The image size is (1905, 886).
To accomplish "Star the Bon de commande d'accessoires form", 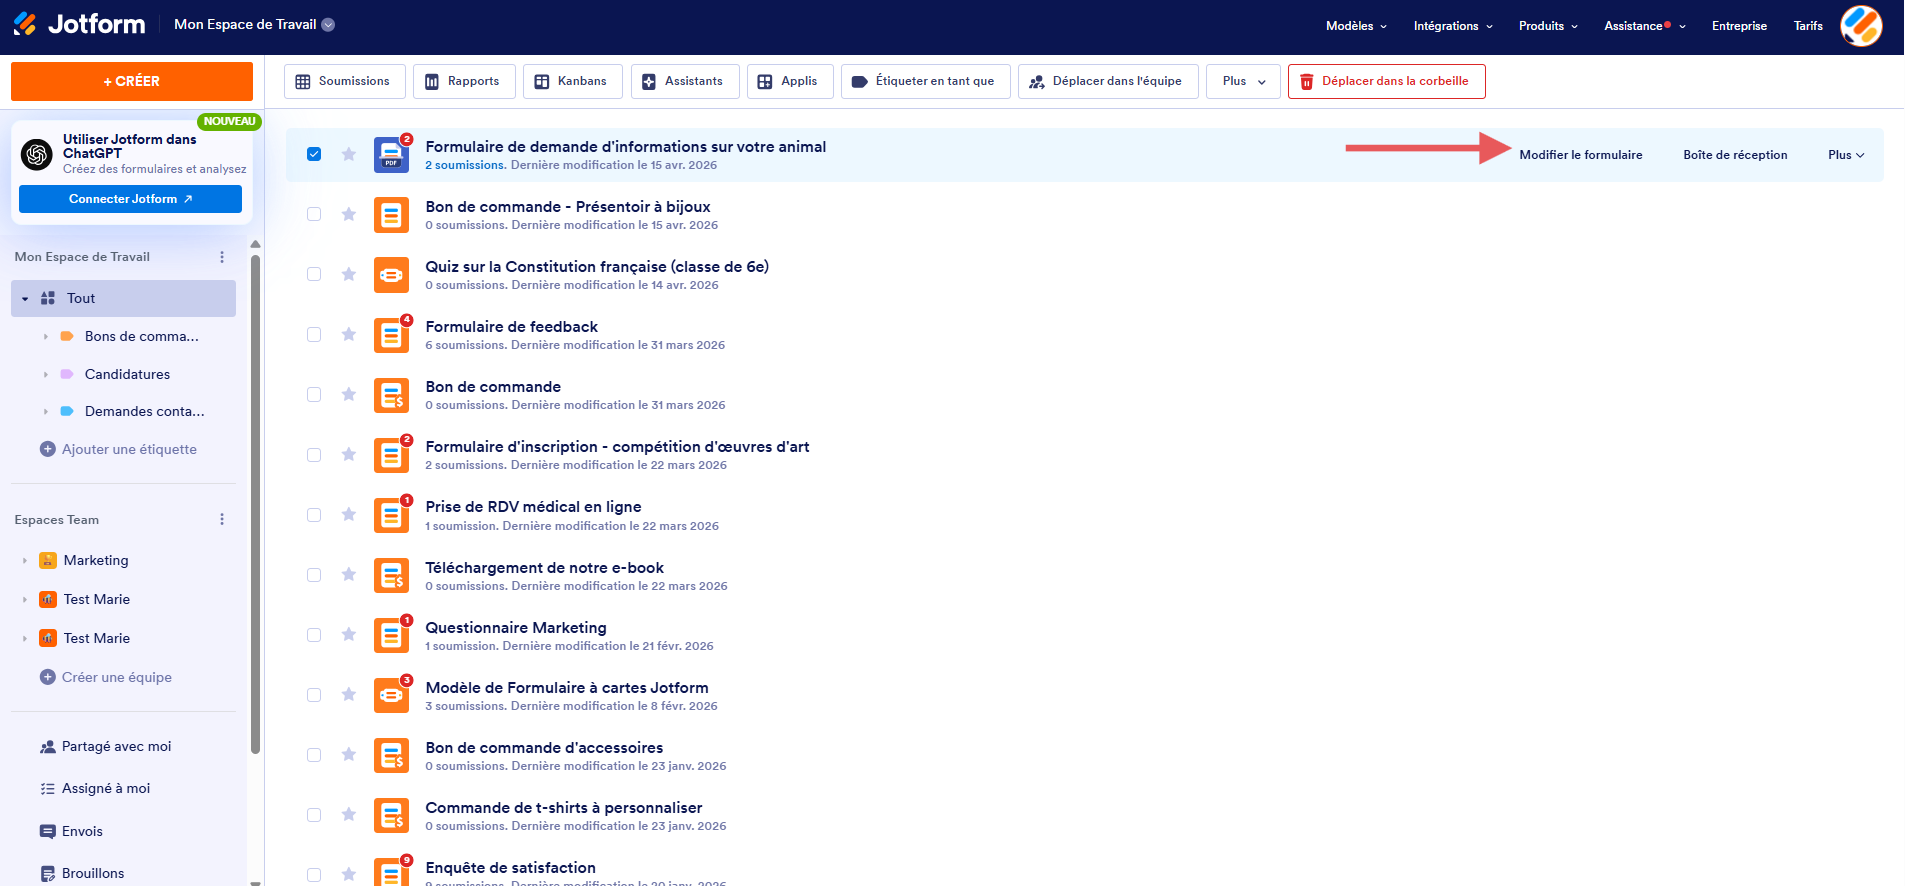I will 349,754.
